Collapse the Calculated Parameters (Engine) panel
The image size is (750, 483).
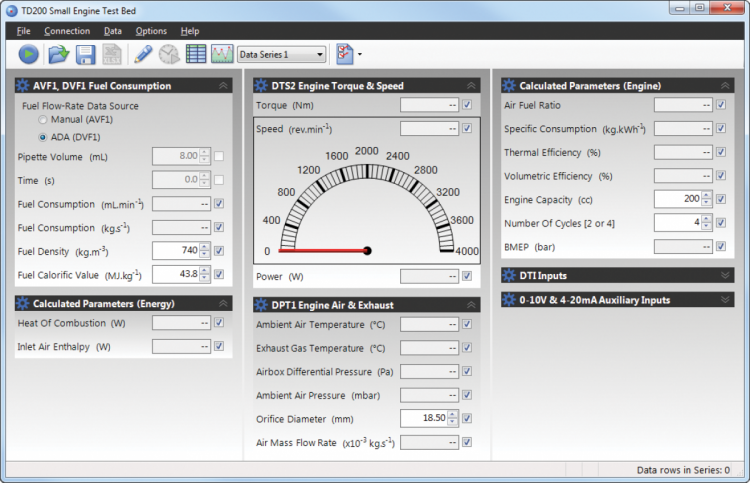(725, 86)
